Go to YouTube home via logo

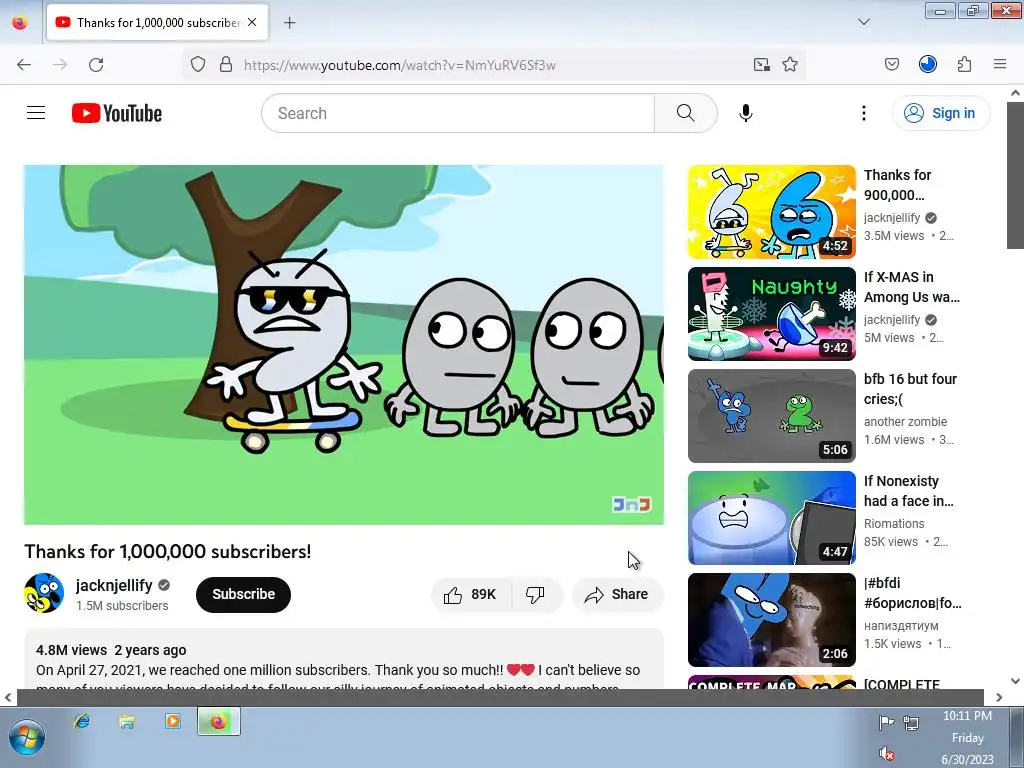pyautogui.click(x=117, y=113)
